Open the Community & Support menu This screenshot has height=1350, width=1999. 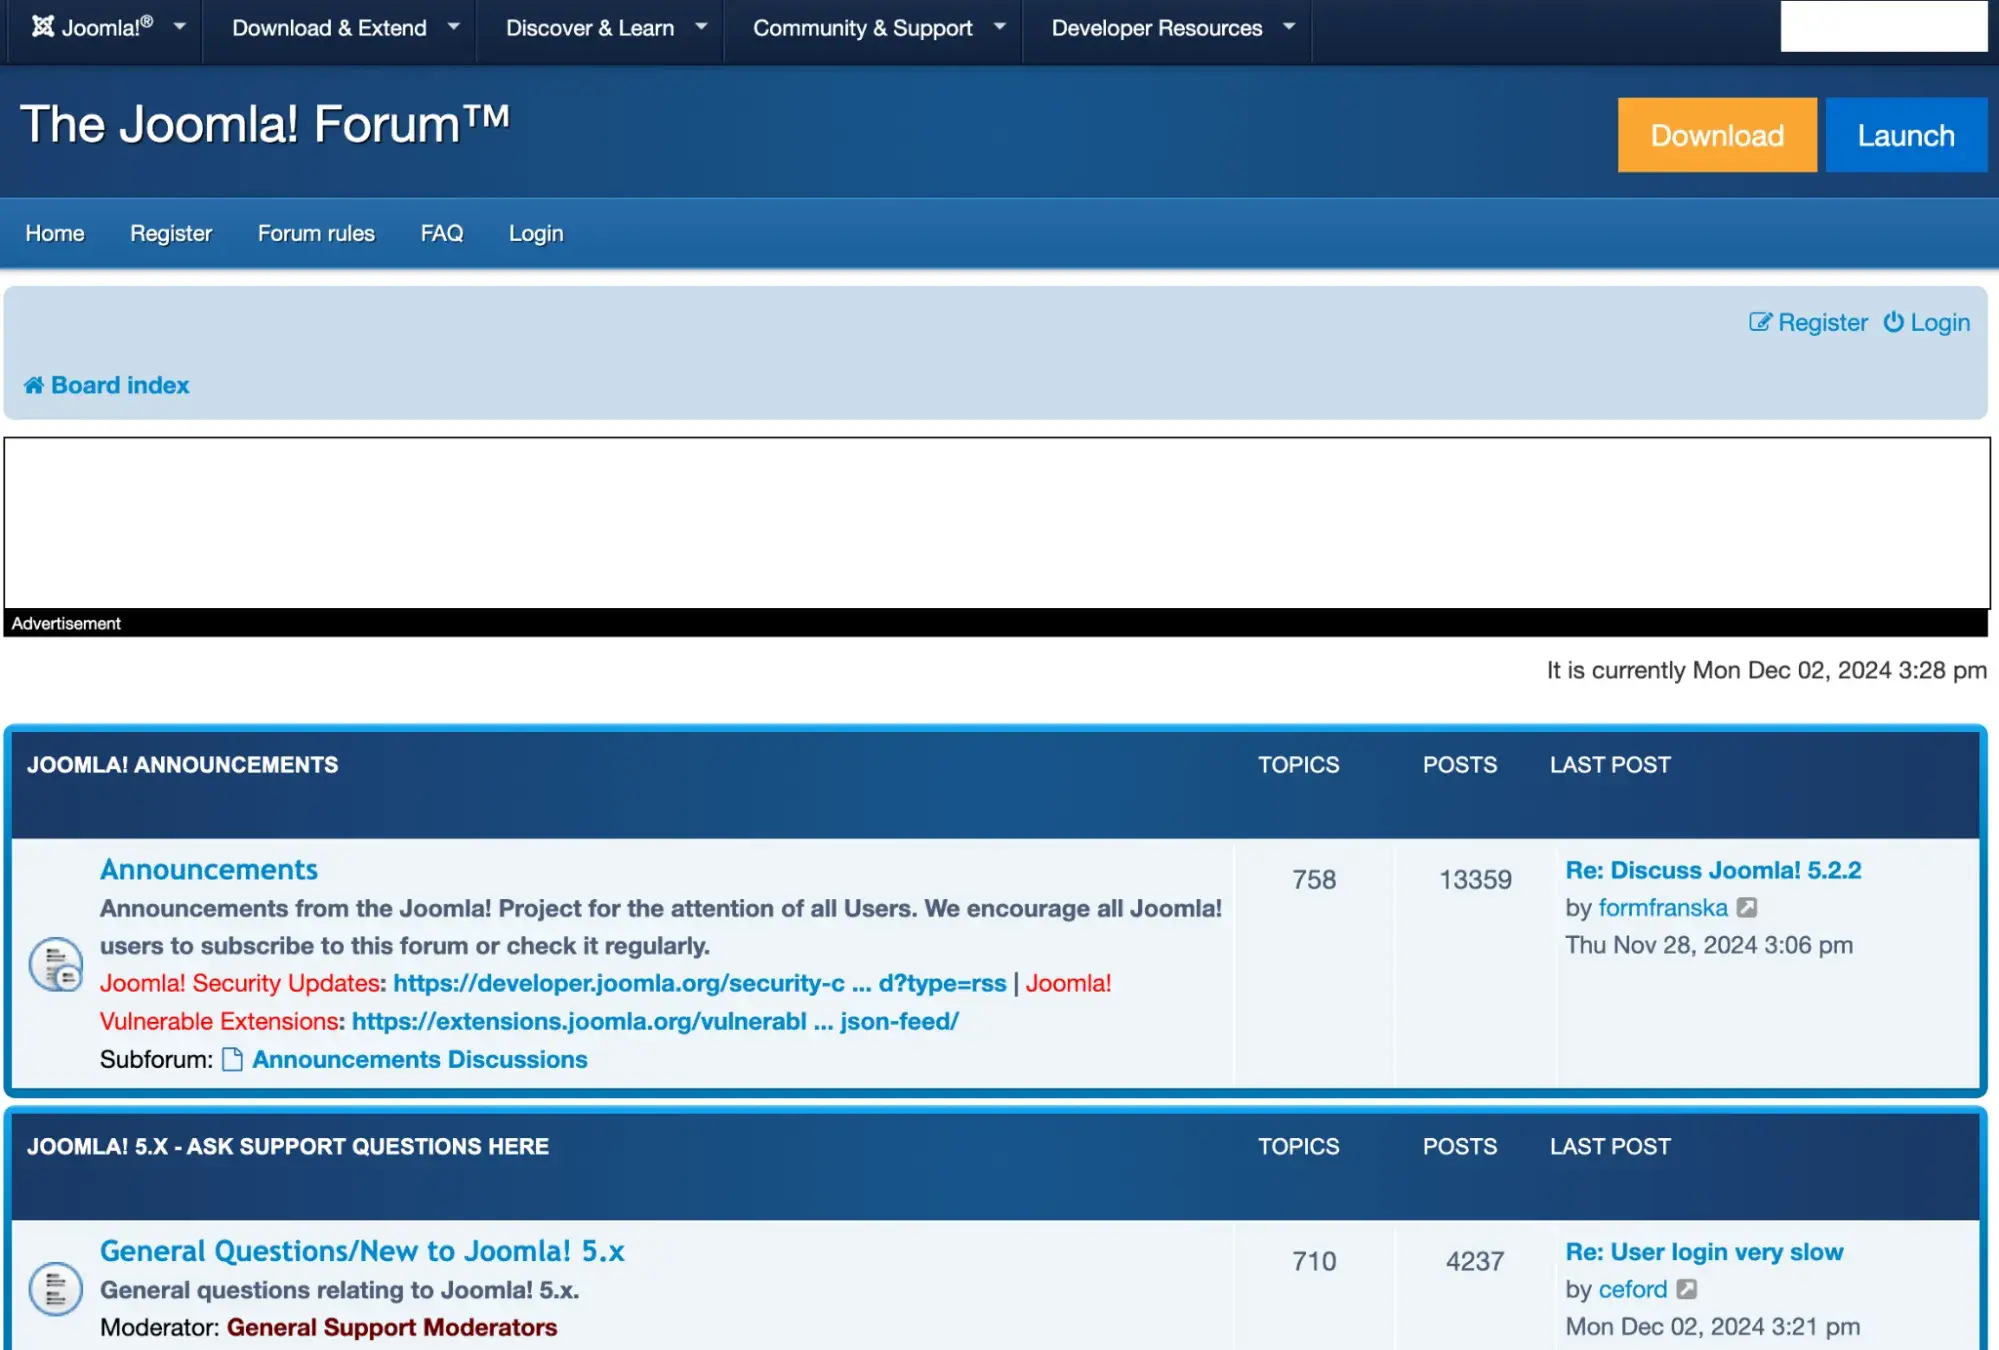tap(862, 28)
